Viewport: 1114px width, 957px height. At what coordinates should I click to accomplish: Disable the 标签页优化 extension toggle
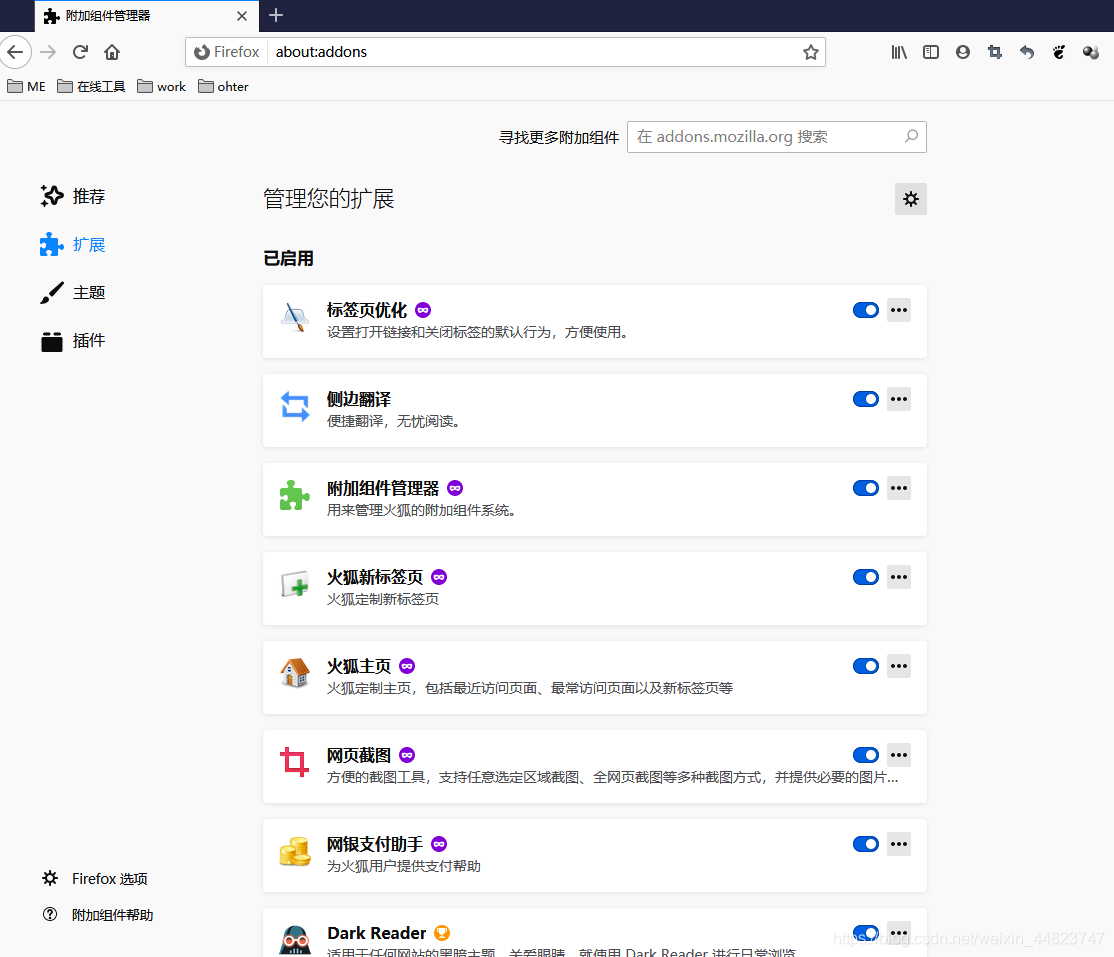coord(865,310)
